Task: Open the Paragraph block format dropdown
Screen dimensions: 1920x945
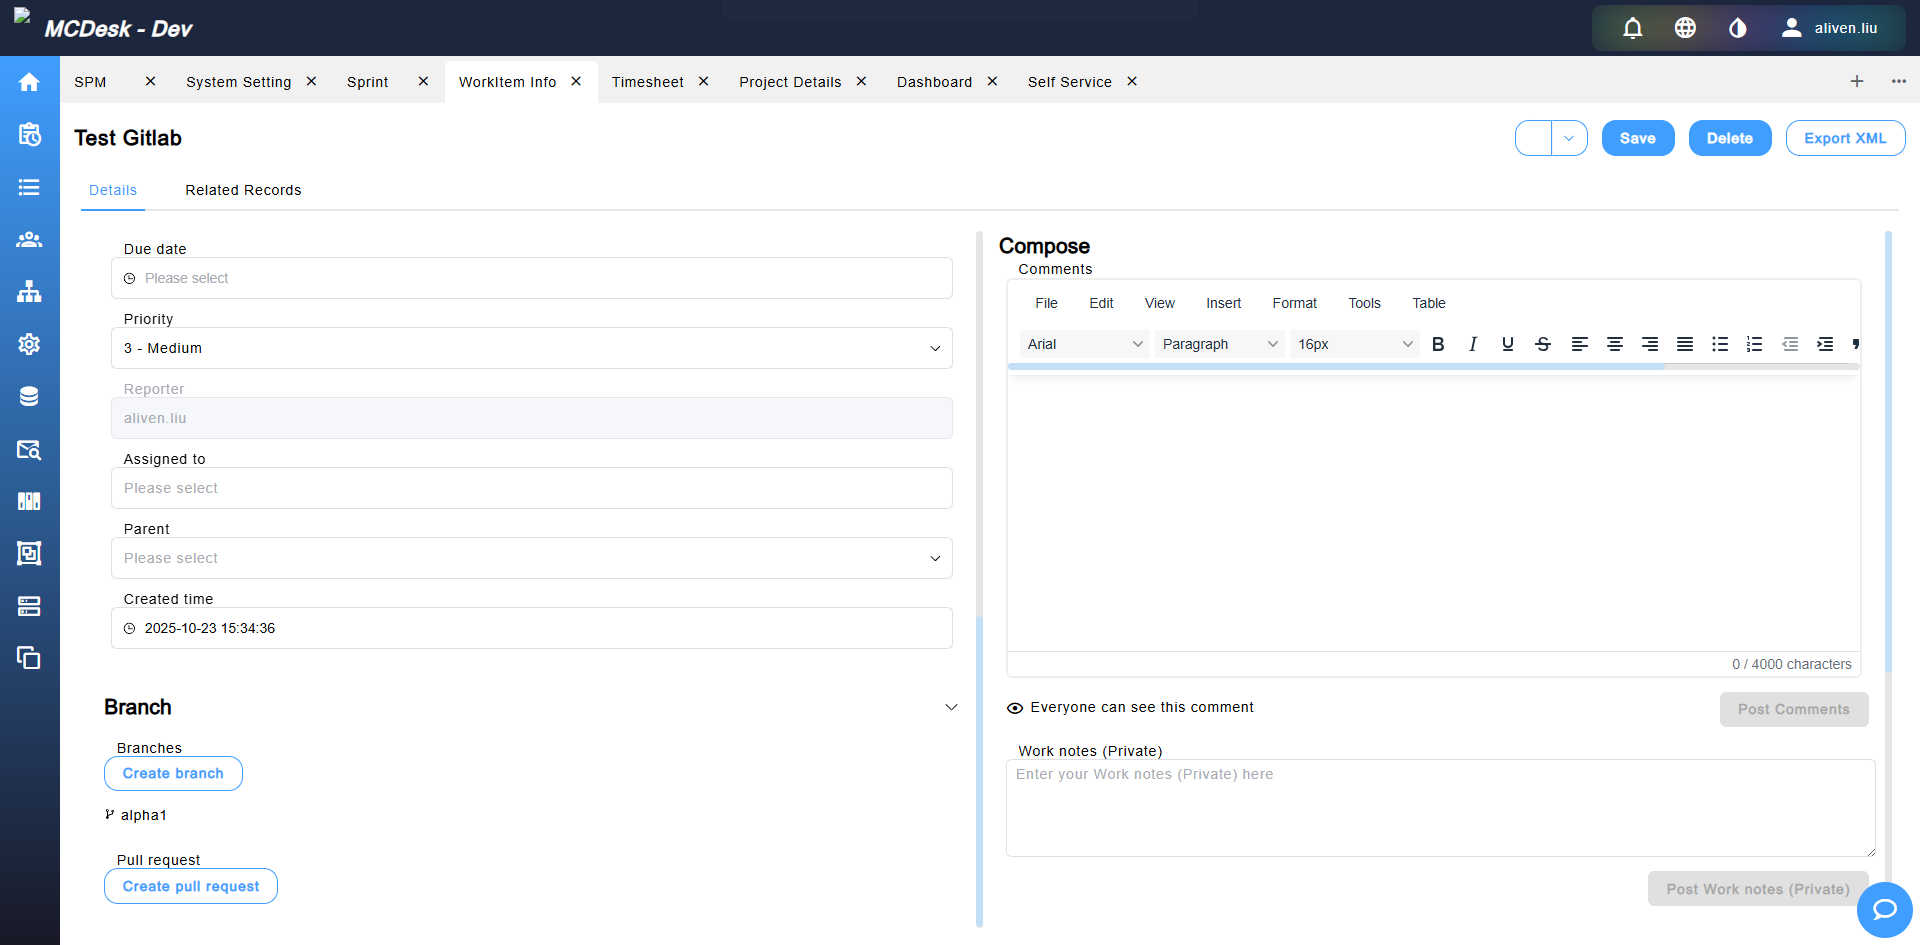Action: 1220,344
